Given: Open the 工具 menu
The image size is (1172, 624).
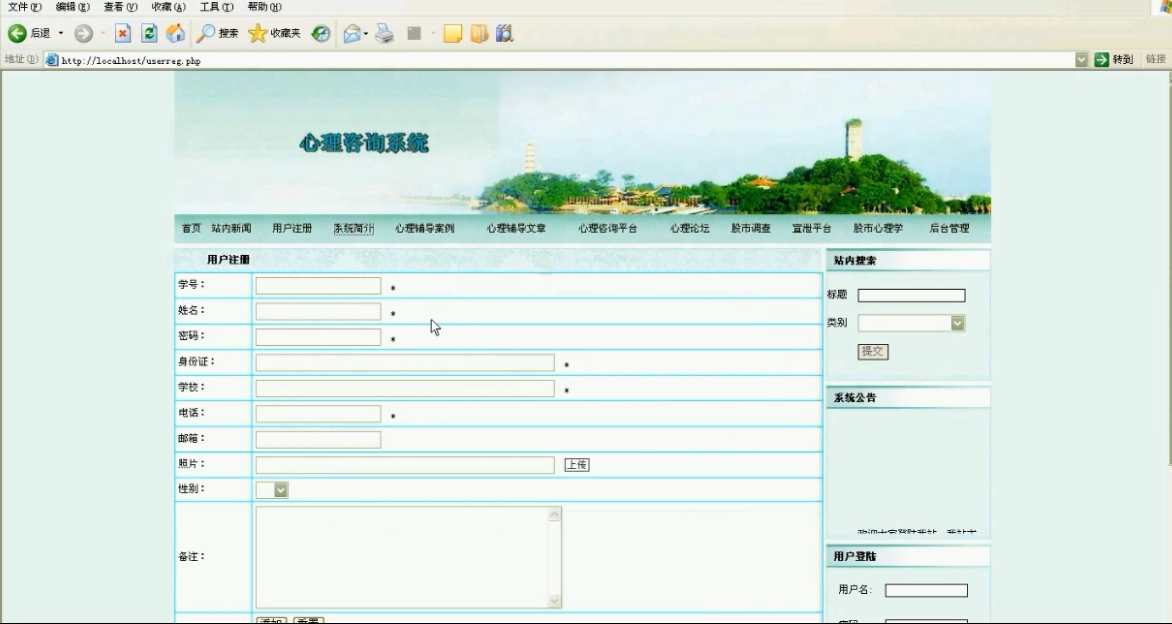Looking at the screenshot, I should pyautogui.click(x=216, y=7).
